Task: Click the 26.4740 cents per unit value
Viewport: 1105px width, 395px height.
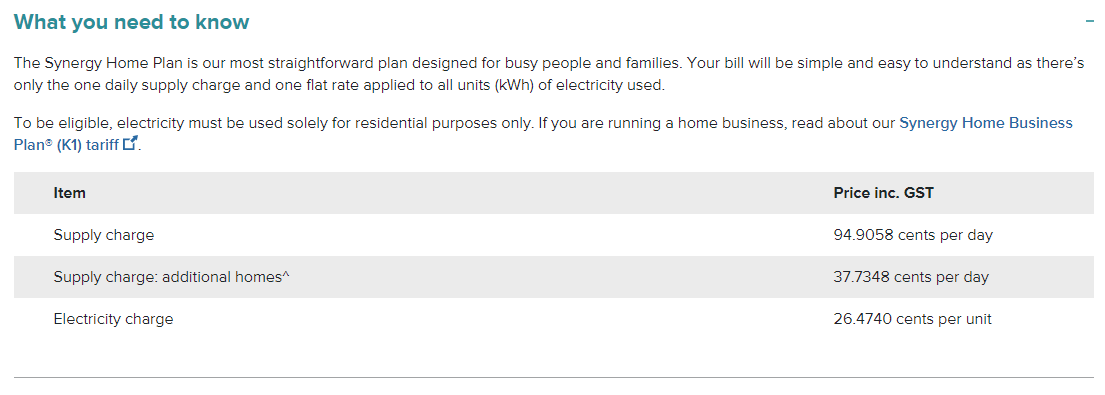Action: [913, 319]
